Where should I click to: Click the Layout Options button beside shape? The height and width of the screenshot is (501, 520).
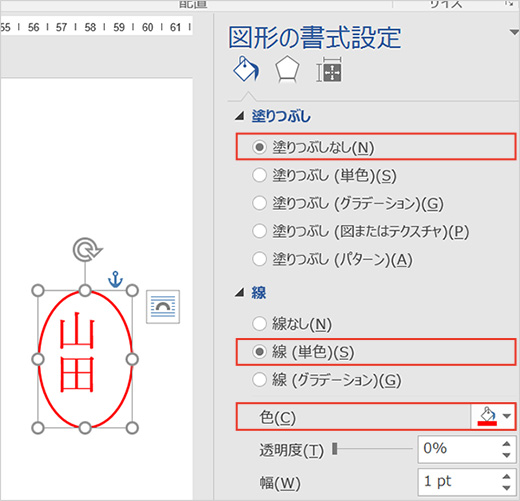point(163,307)
